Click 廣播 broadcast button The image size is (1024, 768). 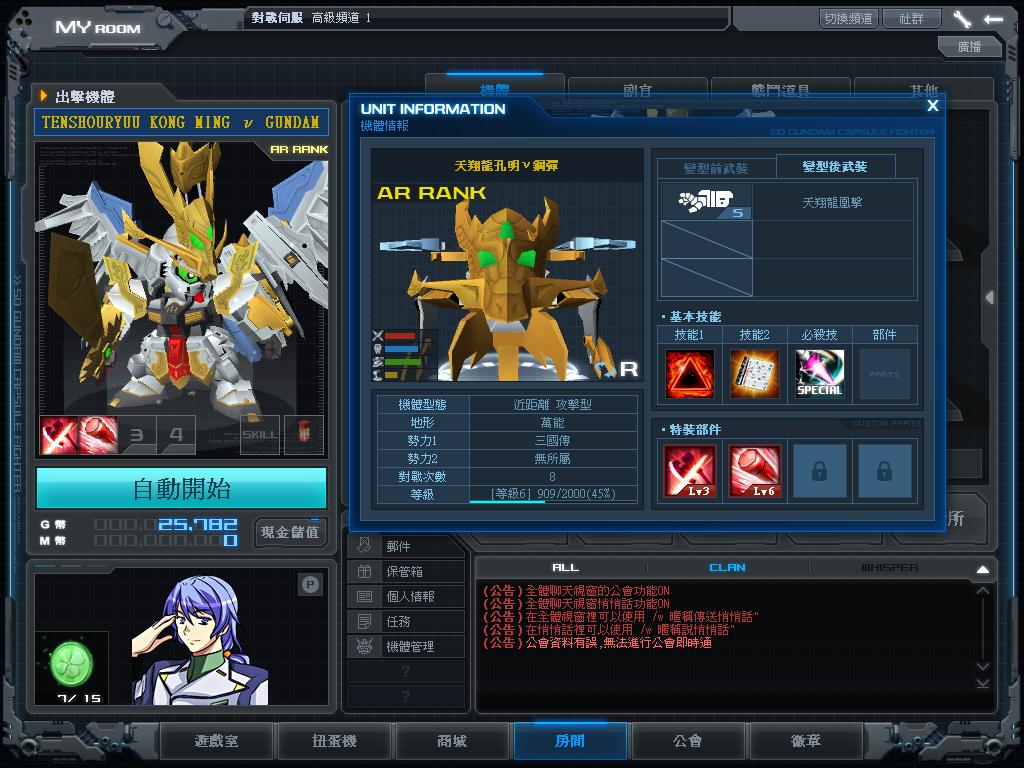pyautogui.click(x=970, y=46)
